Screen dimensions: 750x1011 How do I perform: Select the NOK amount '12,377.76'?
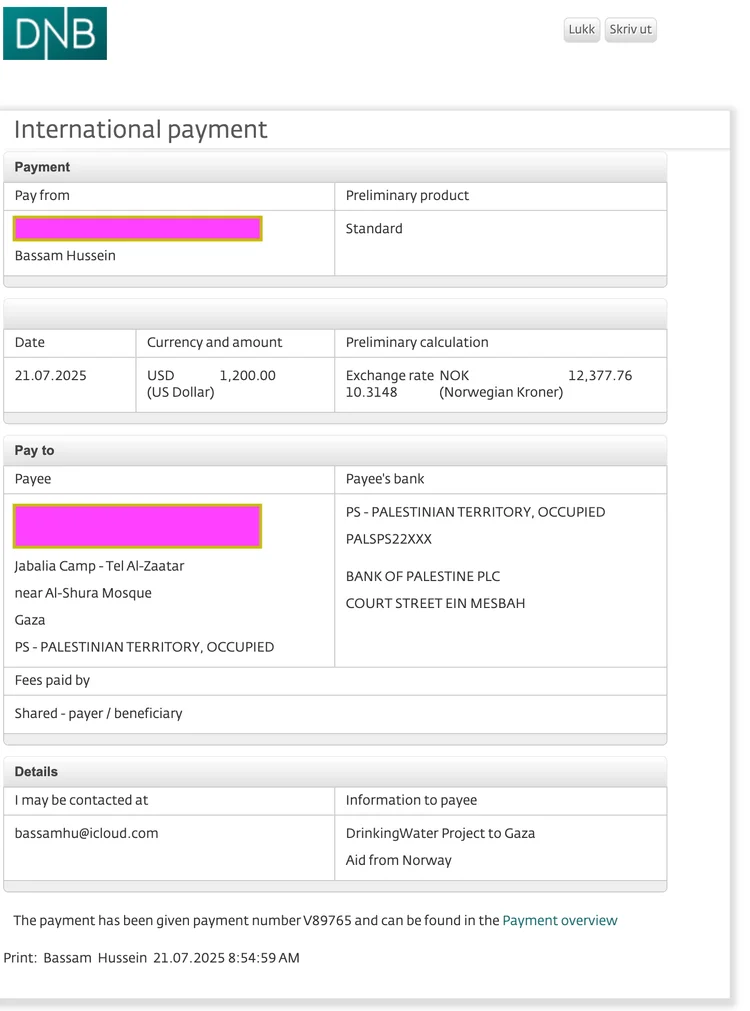tap(600, 375)
